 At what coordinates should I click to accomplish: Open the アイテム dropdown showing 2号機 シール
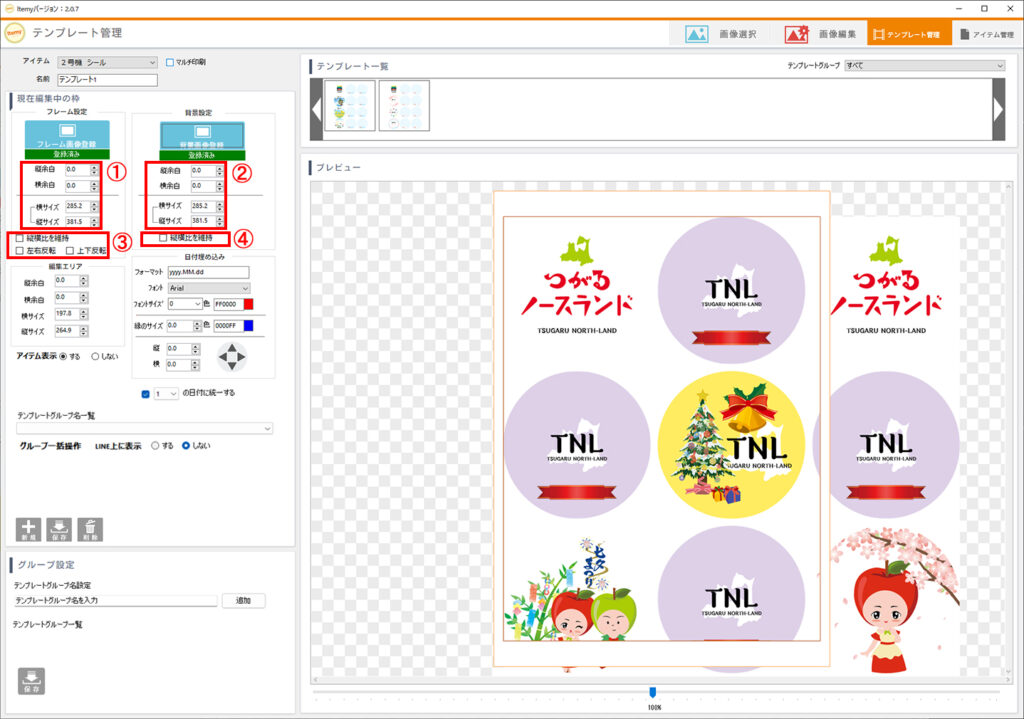[107, 62]
